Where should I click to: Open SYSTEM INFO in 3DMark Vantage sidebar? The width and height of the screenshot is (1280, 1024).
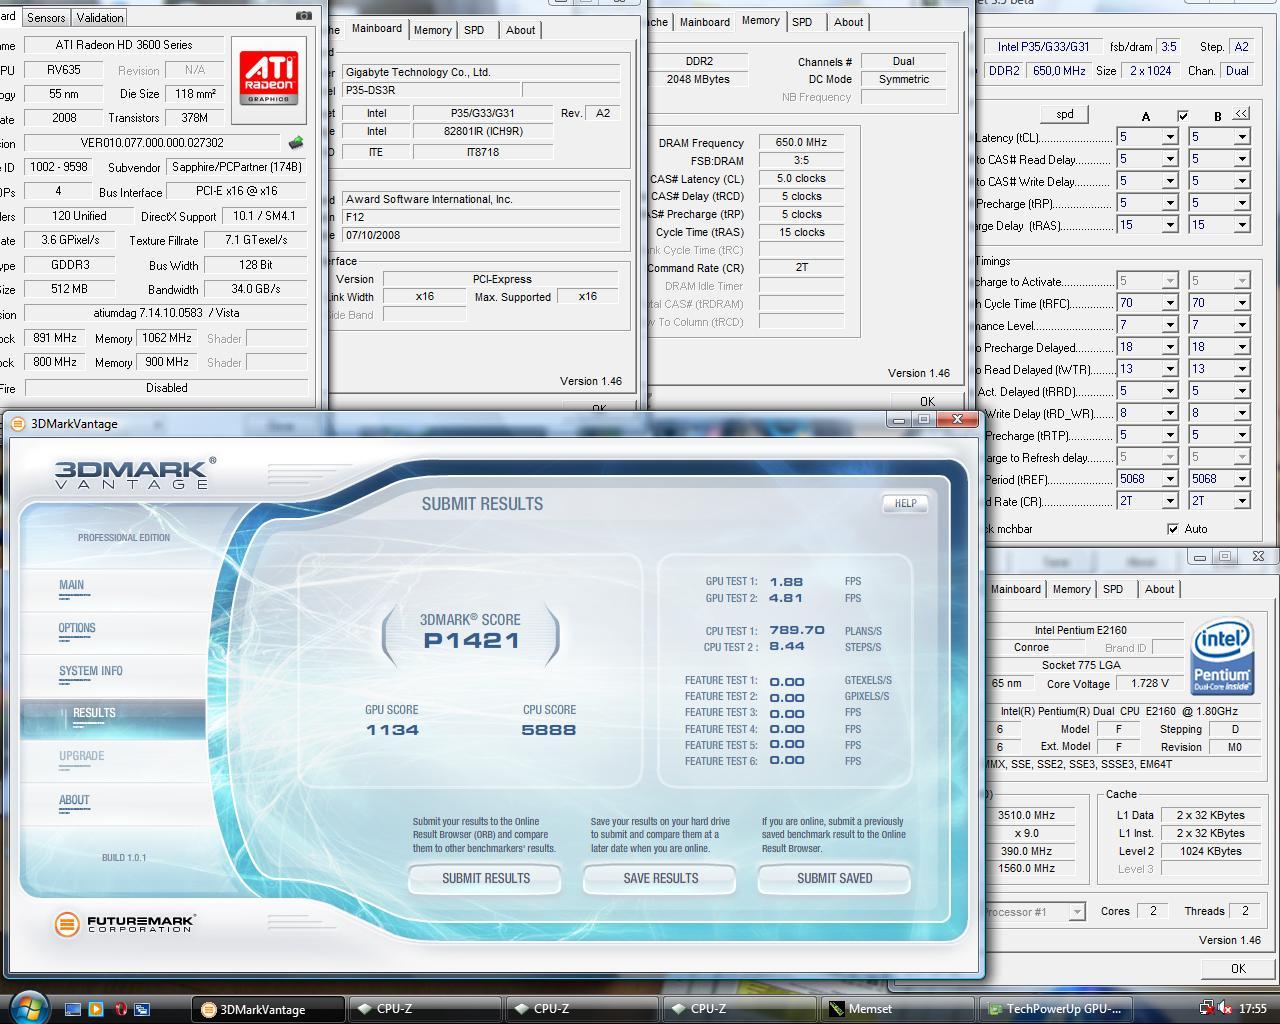click(x=91, y=671)
